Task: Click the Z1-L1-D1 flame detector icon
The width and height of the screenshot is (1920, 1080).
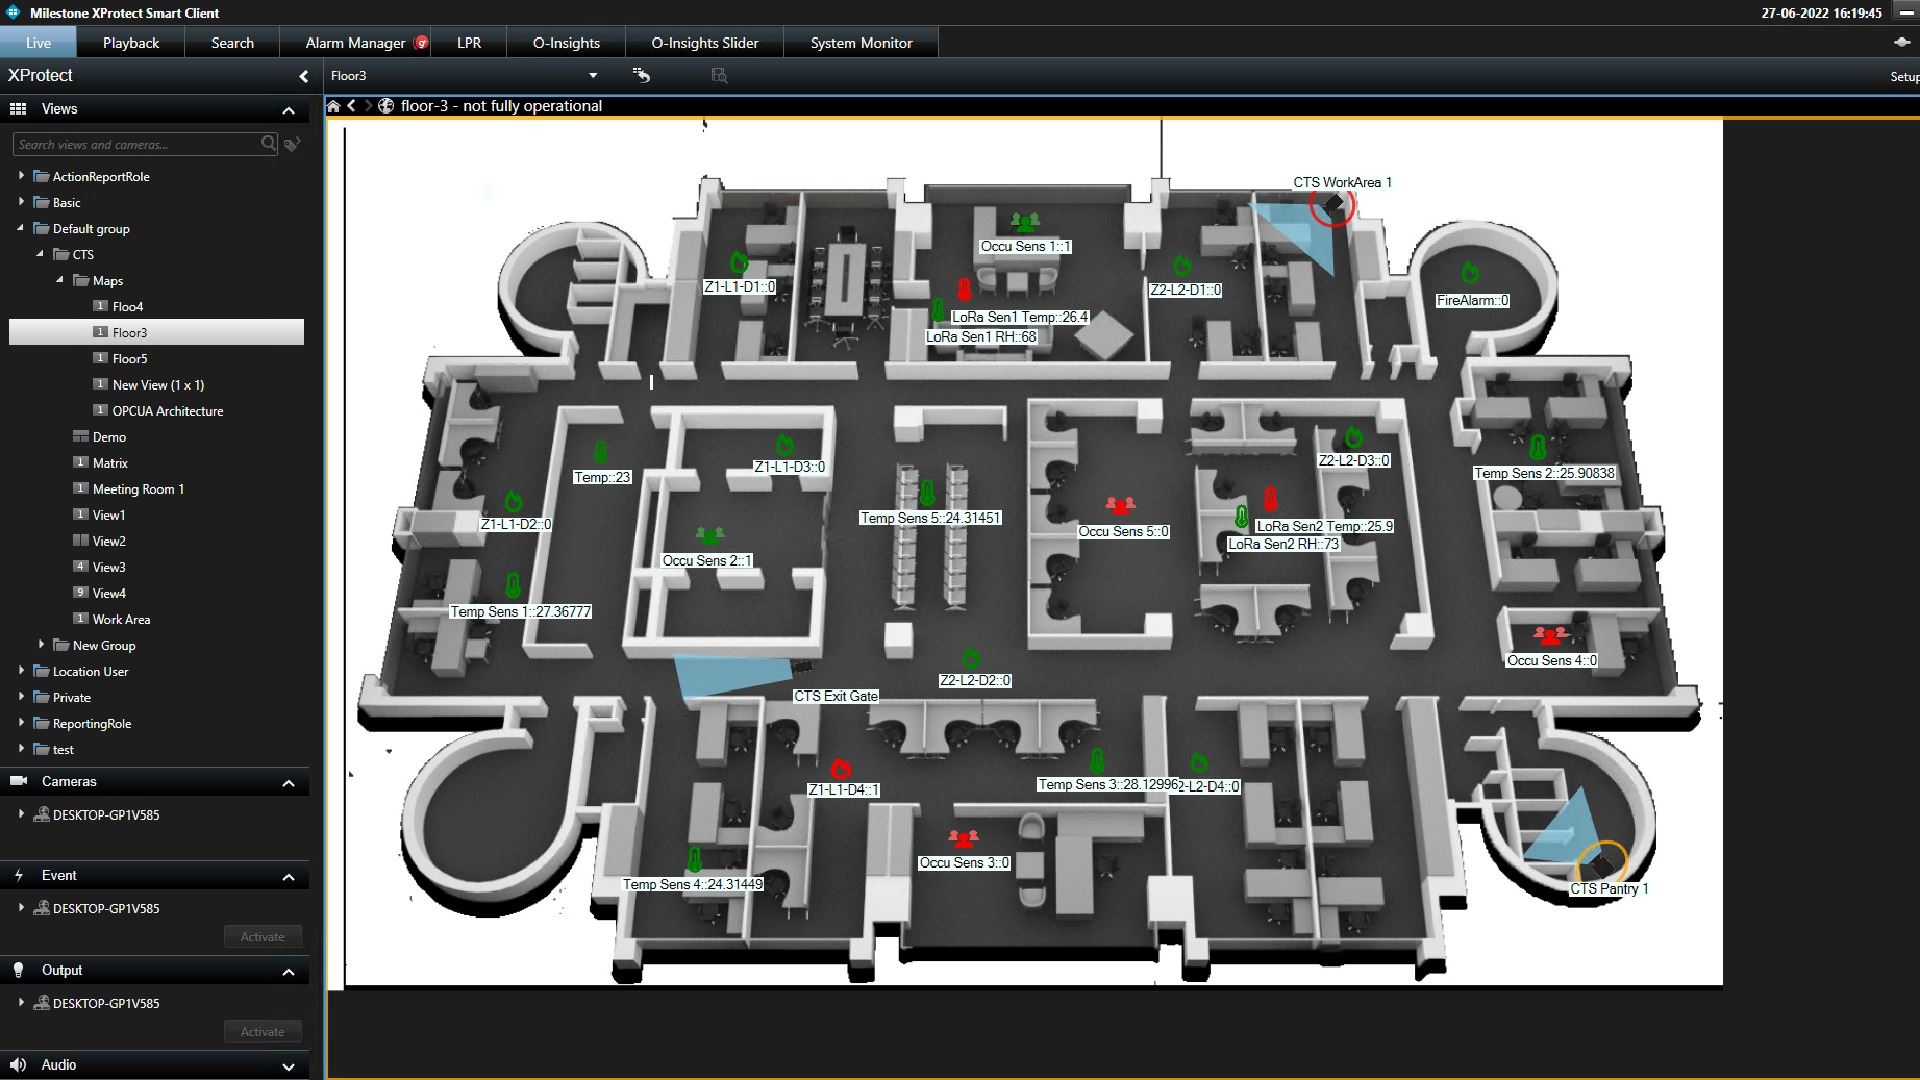Action: [x=739, y=262]
